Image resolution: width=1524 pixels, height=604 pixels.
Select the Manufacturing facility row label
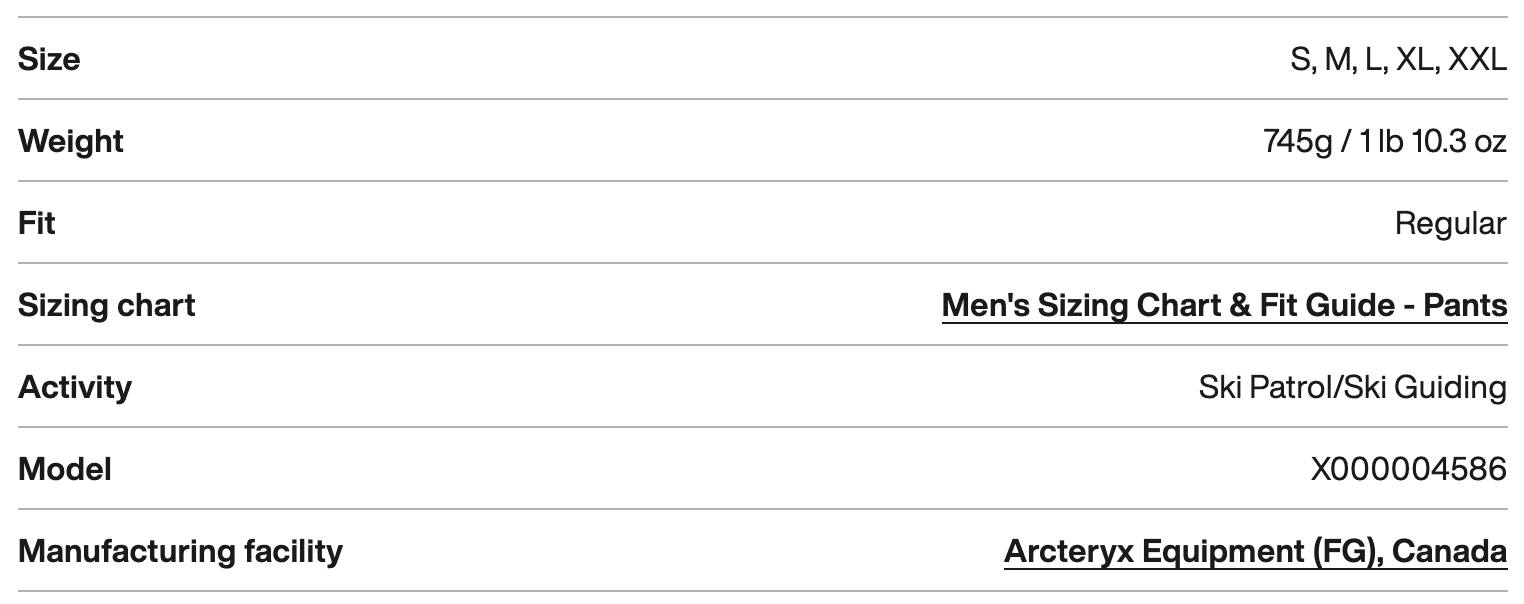[180, 551]
